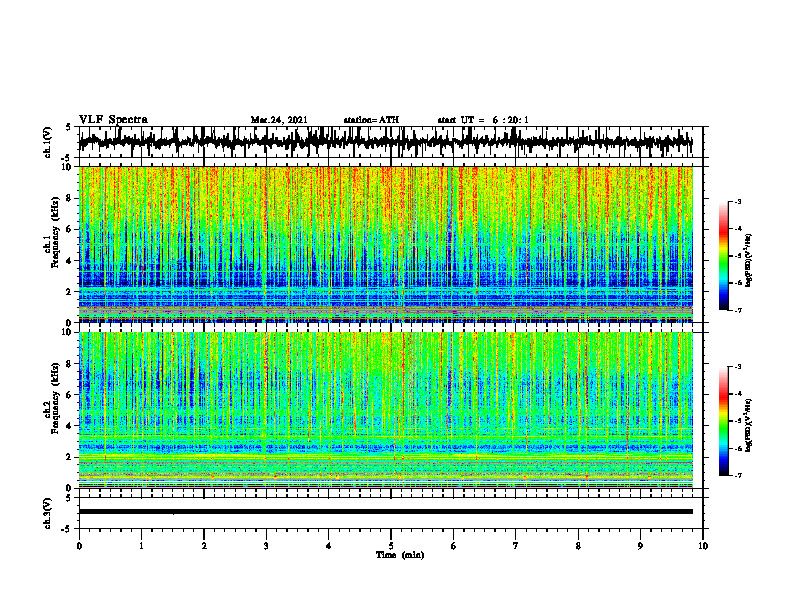Click the "ch.1(V)" waveform axis label

pos(48,142)
